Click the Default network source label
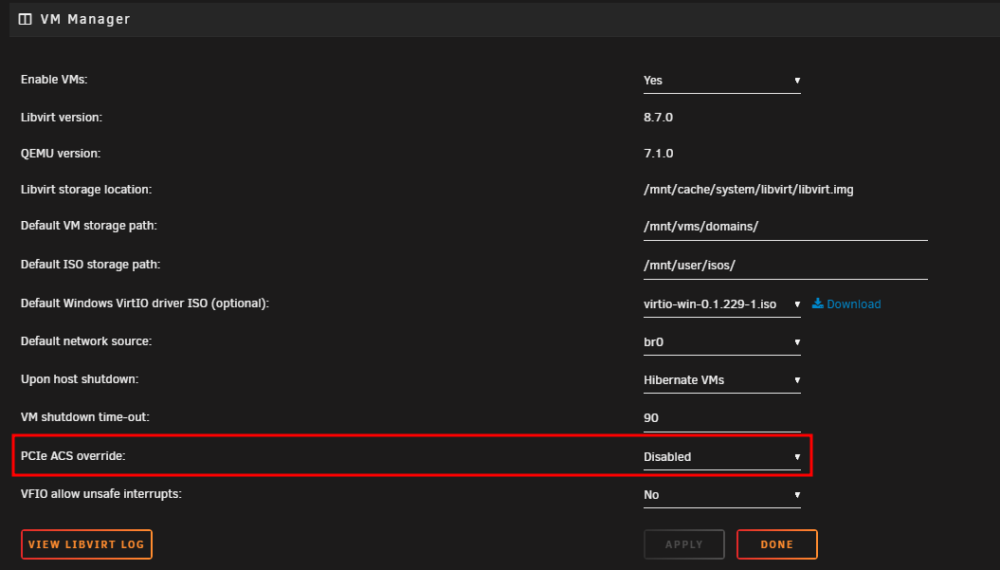This screenshot has width=1000, height=570. tap(86, 341)
